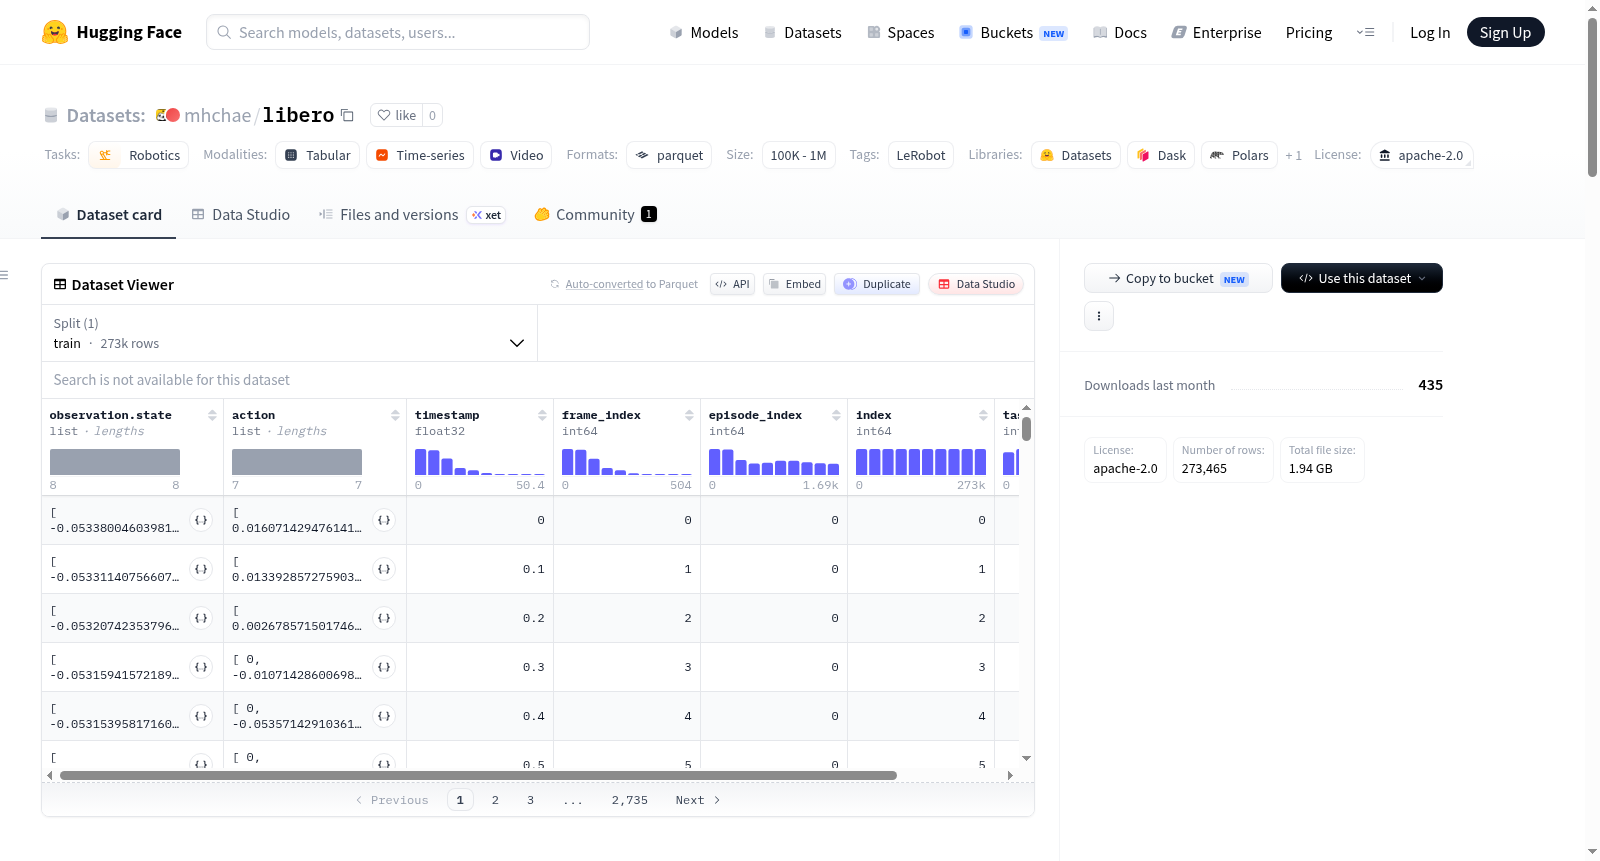This screenshot has height=861, width=1600.
Task: Click the Sign Up button
Action: 1505,32
